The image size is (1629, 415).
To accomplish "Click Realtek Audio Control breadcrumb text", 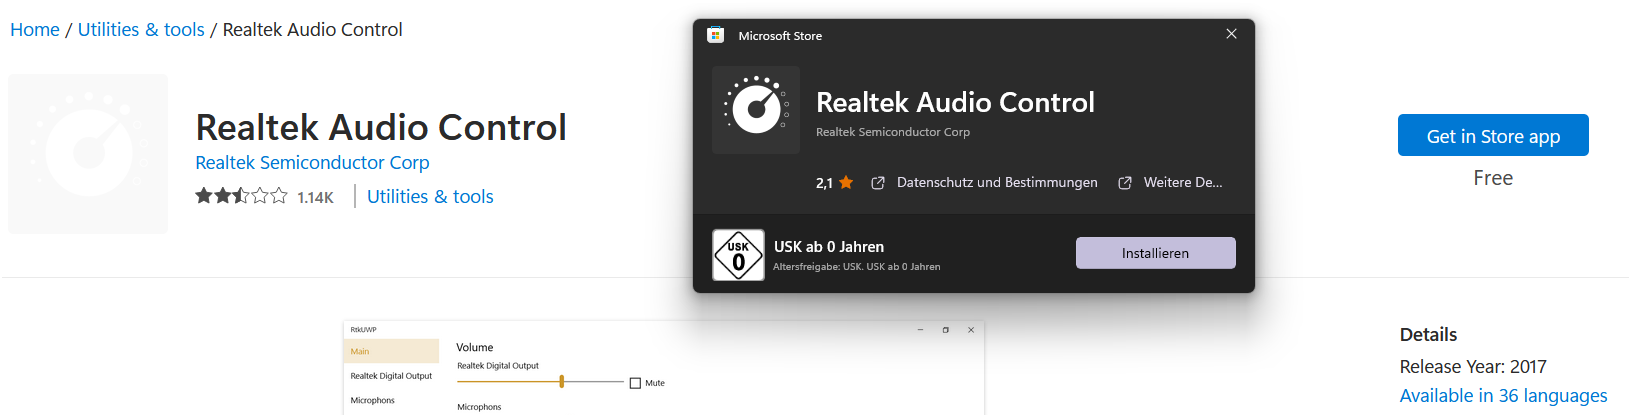I will [x=313, y=30].
